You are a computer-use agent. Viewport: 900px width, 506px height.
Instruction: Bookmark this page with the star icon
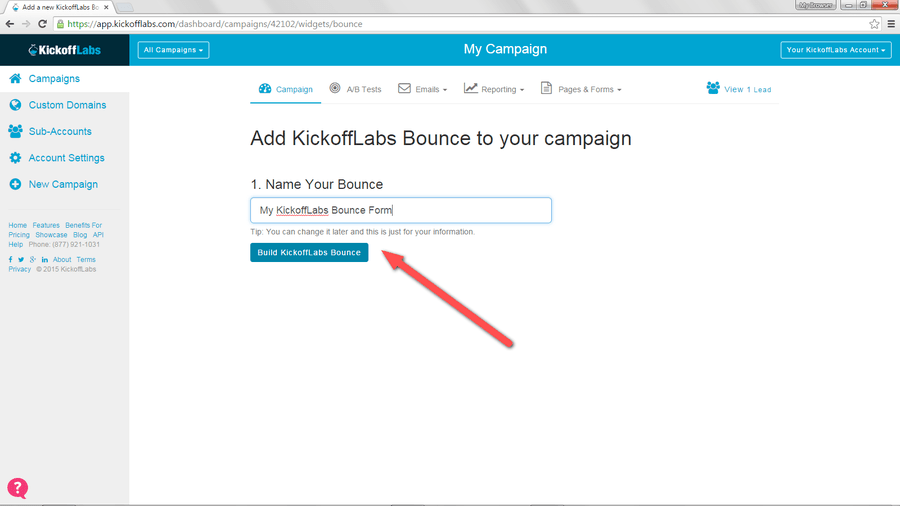(874, 24)
